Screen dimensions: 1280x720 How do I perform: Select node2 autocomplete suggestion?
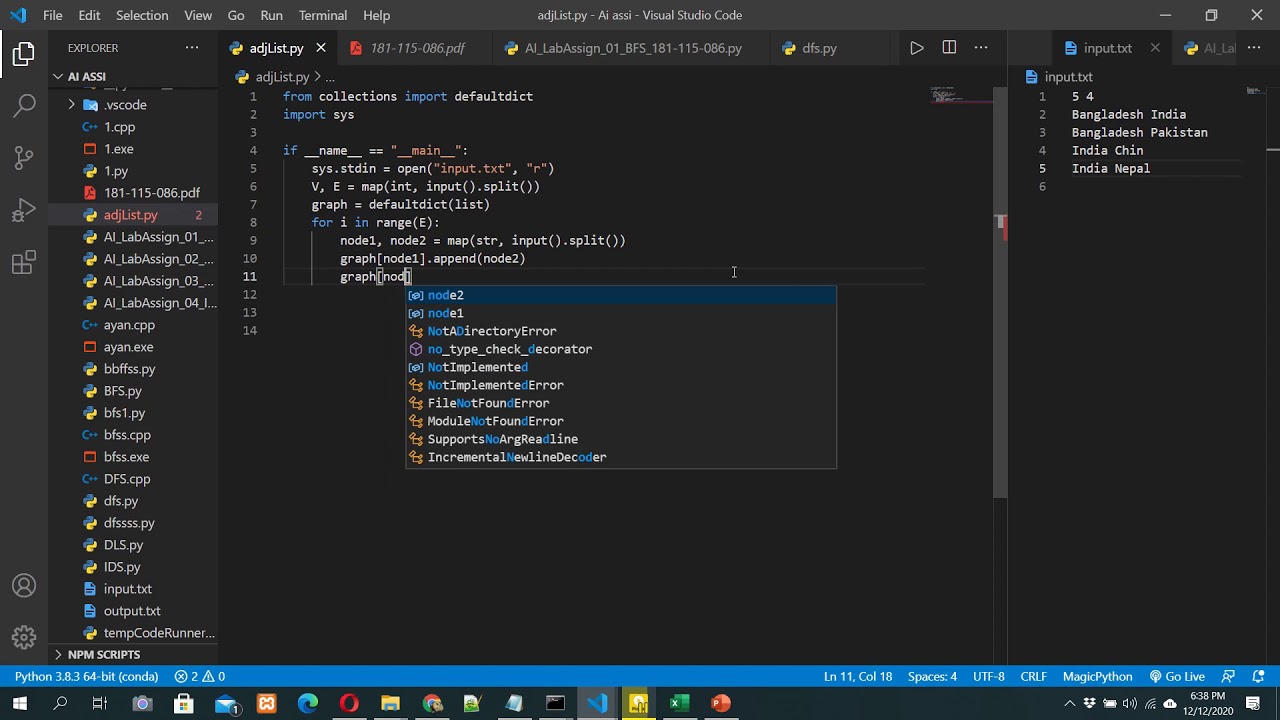(x=620, y=295)
